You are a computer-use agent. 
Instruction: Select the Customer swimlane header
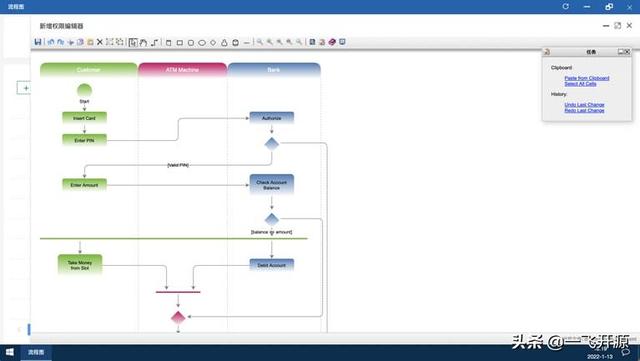(x=89, y=69)
